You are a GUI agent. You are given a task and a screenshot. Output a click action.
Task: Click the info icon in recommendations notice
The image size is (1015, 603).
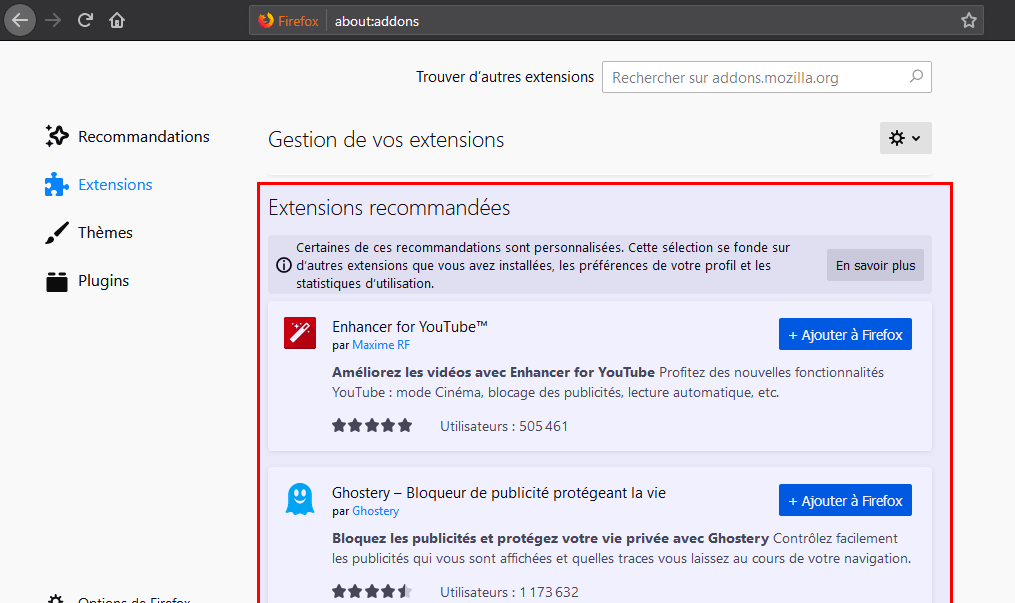(284, 265)
